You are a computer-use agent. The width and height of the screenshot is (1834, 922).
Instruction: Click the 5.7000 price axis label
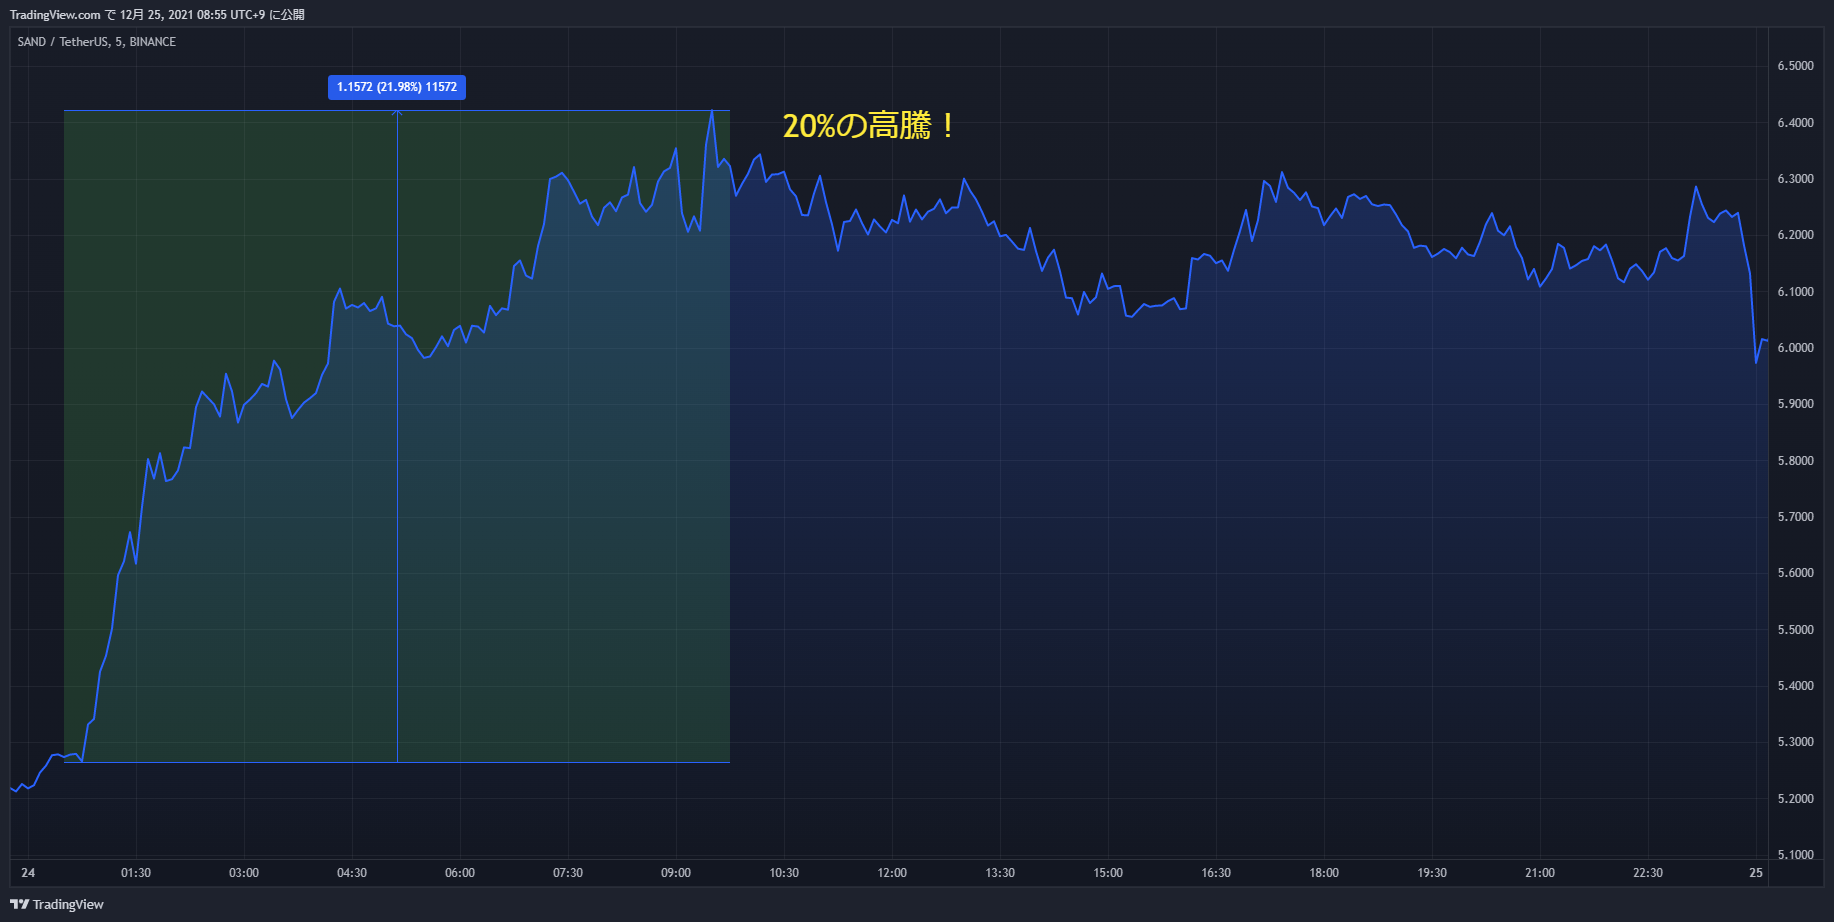(x=1795, y=517)
